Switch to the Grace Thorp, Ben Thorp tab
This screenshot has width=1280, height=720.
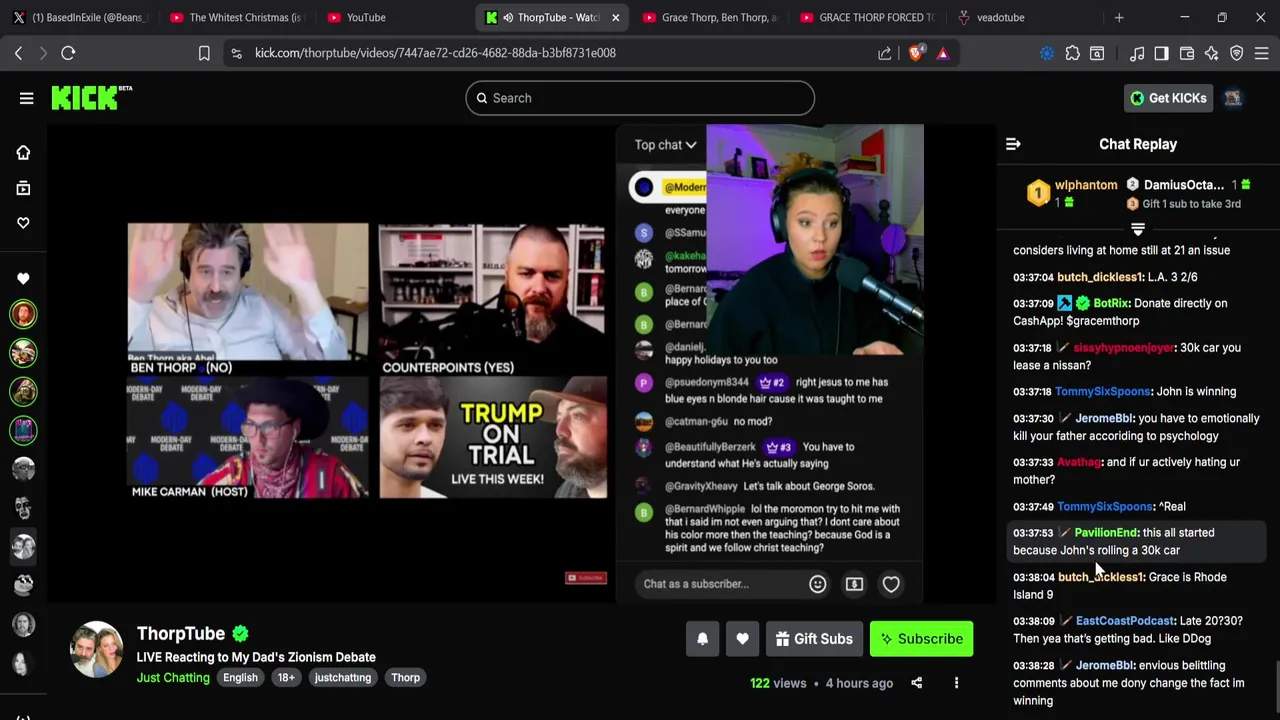710,17
